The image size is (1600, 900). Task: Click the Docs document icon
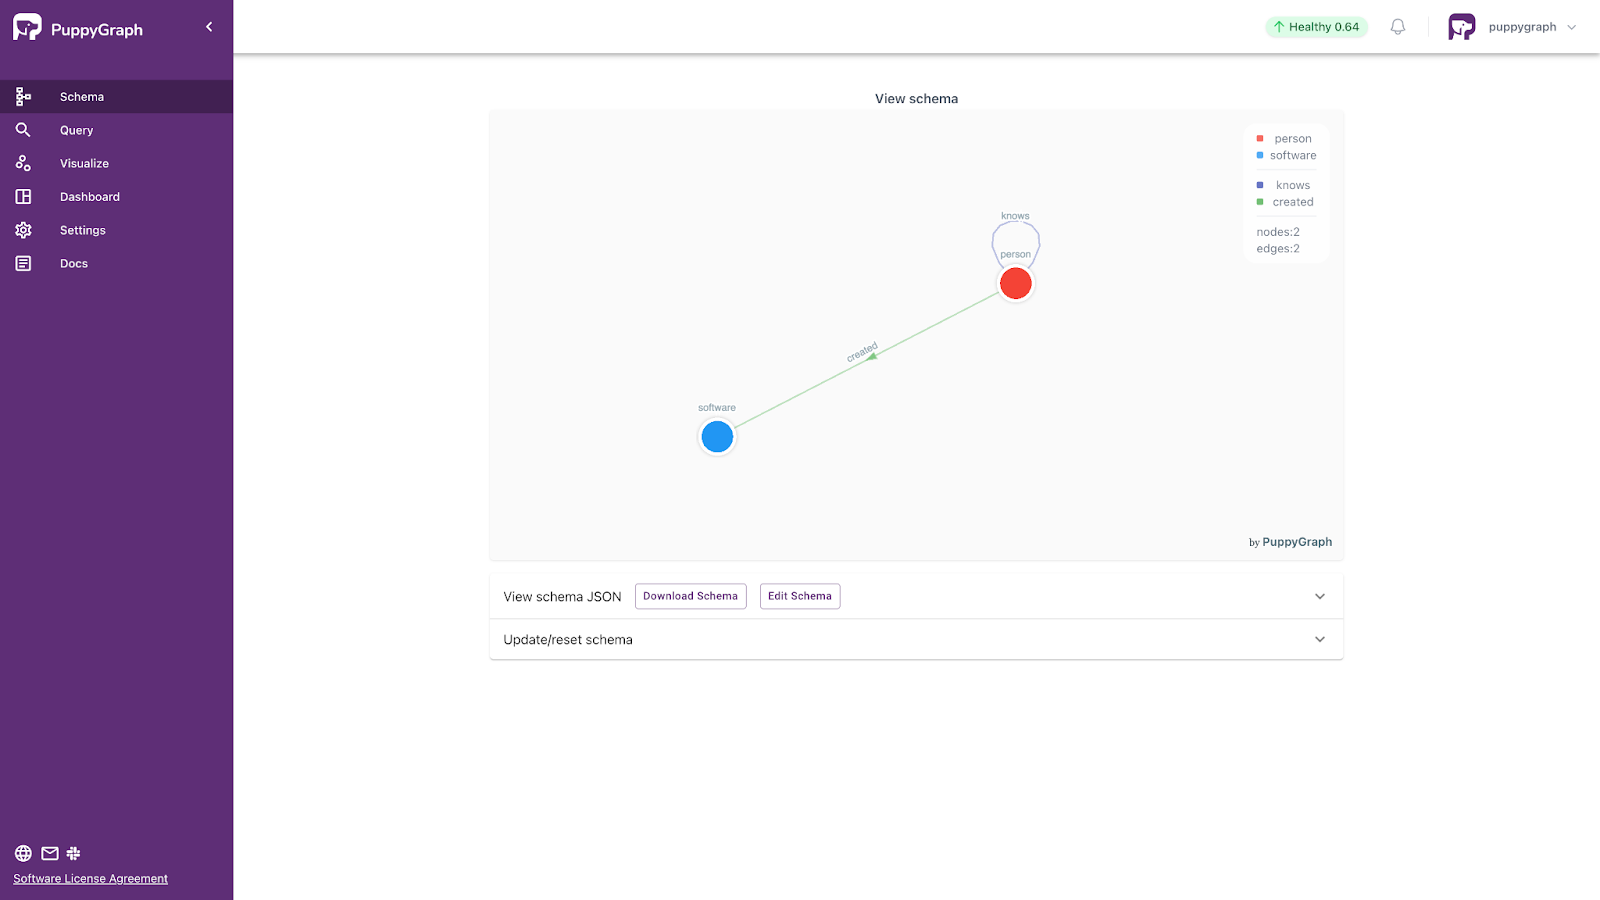[x=23, y=263]
